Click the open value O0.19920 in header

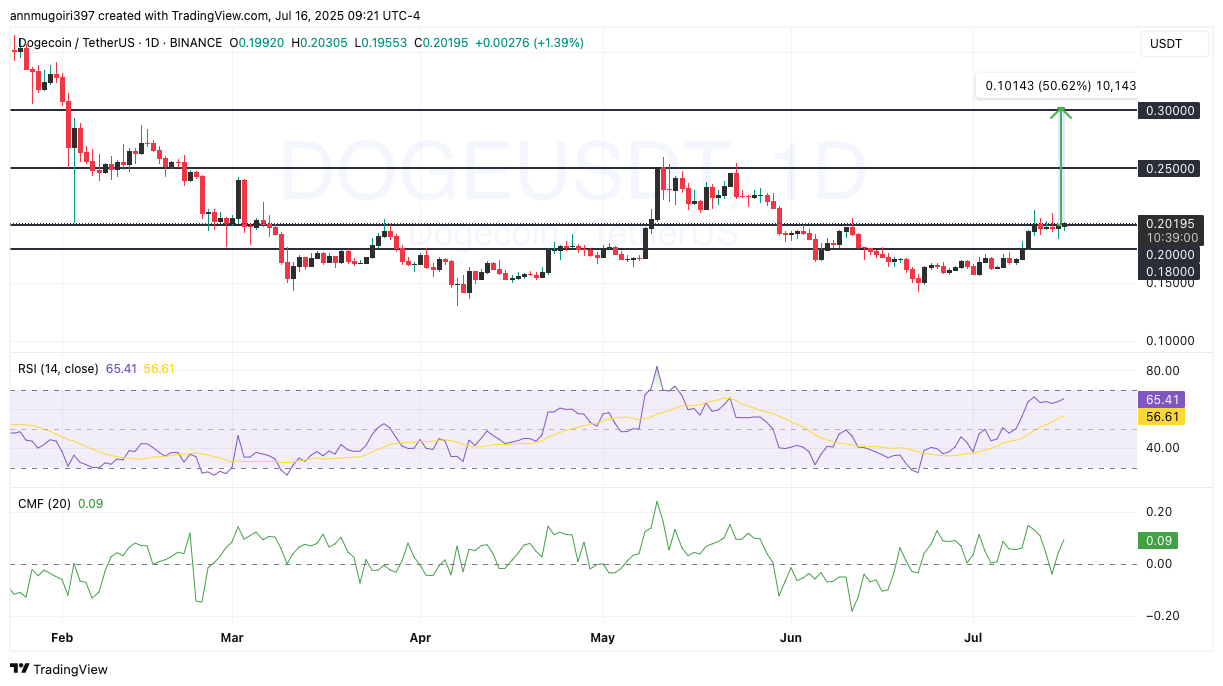click(258, 43)
